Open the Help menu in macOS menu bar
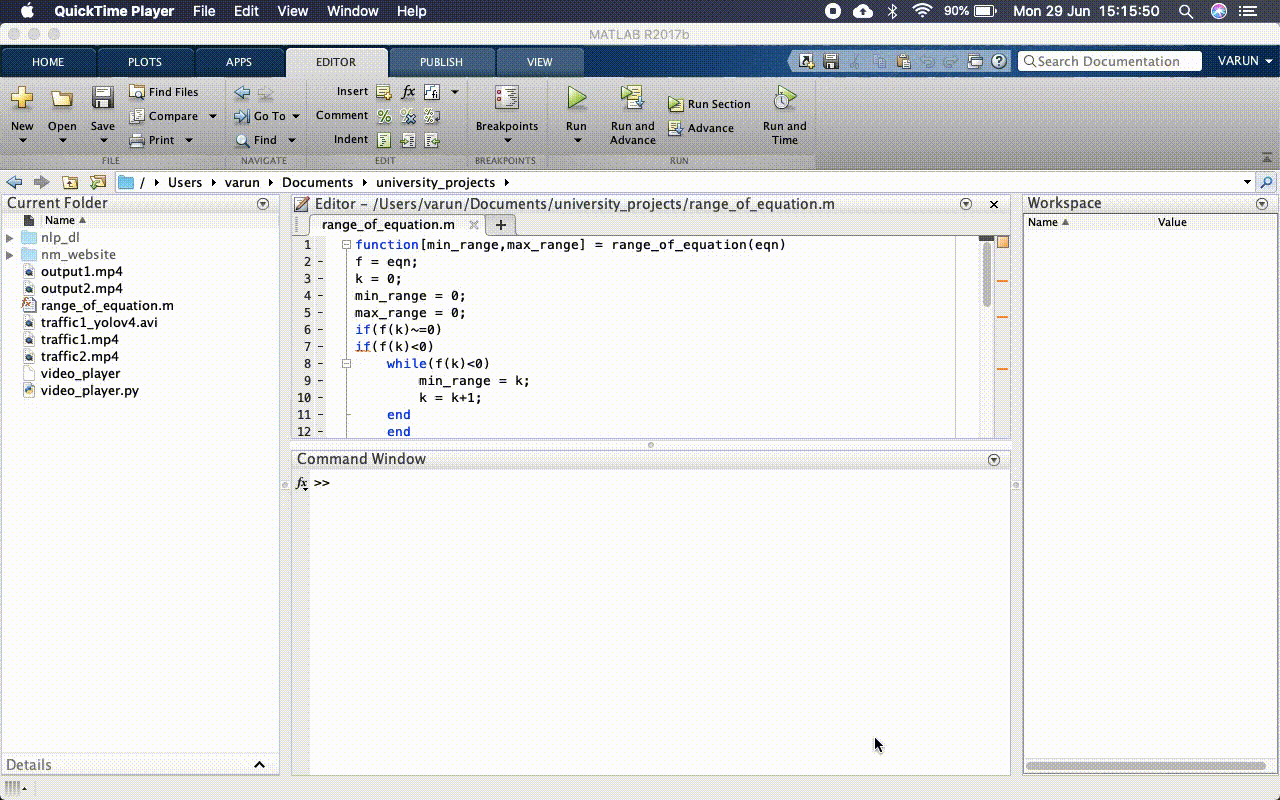This screenshot has height=800, width=1280. (412, 11)
